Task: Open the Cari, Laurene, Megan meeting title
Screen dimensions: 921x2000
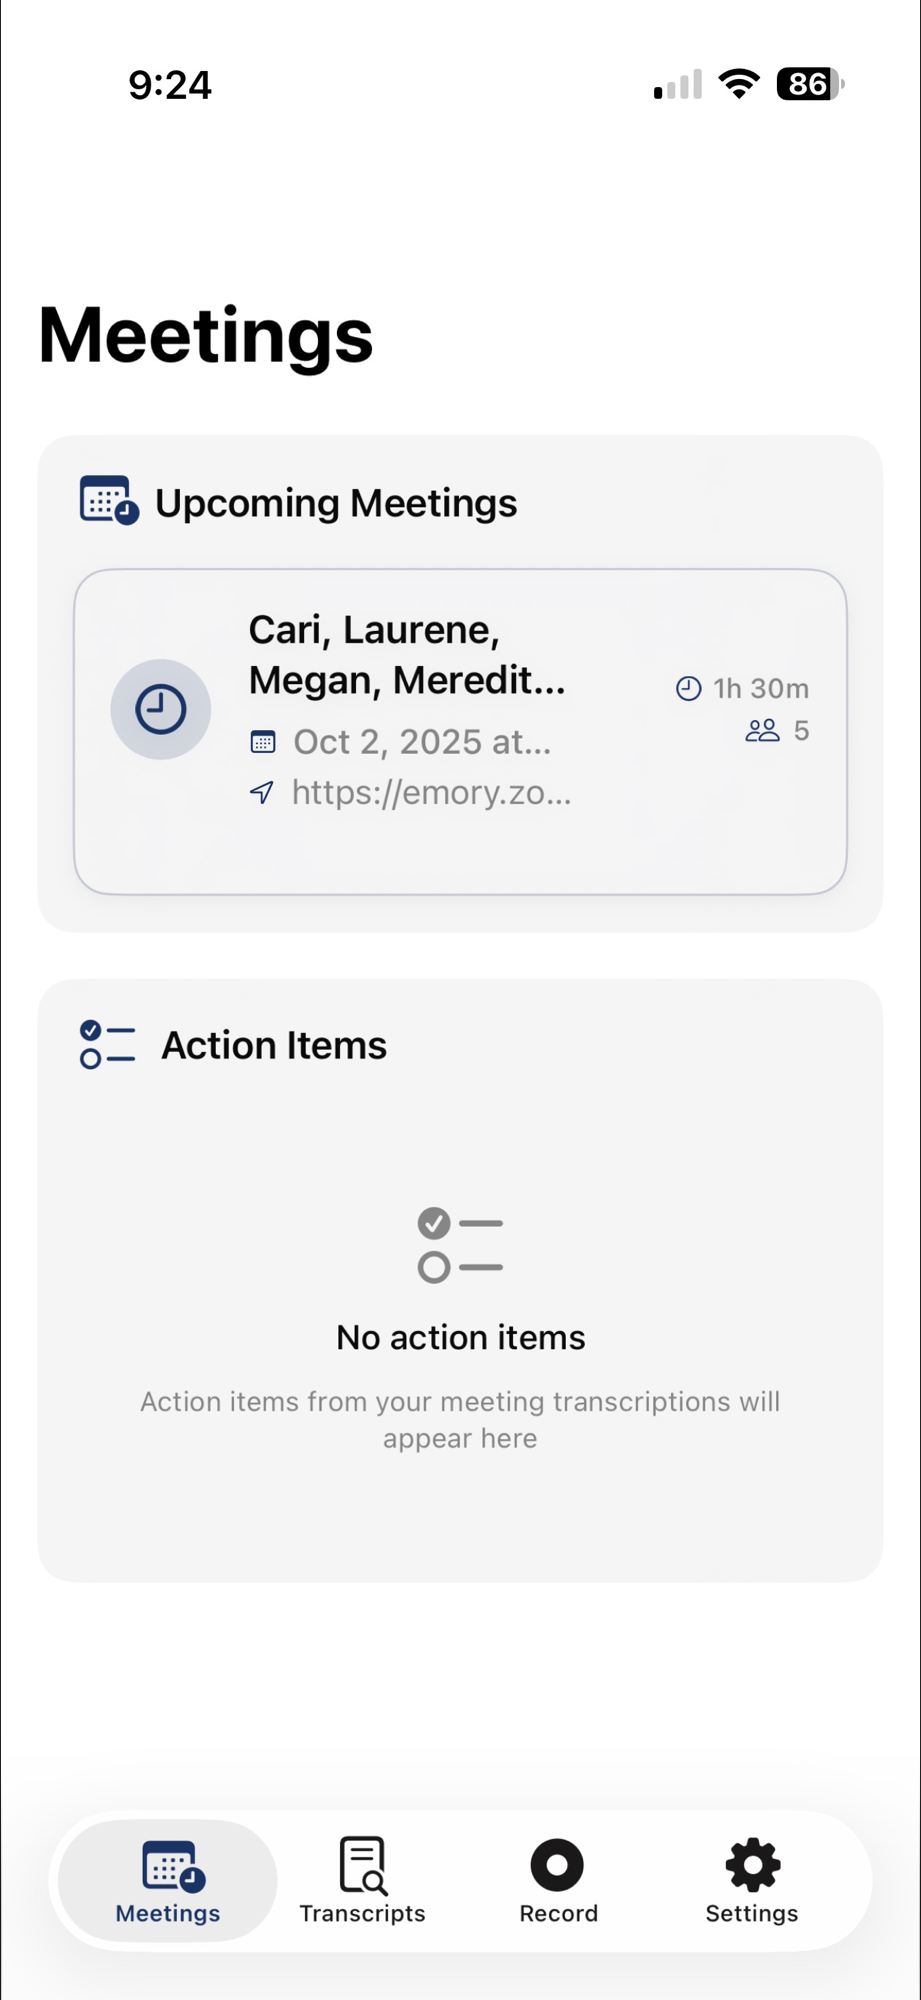Action: tap(406, 655)
